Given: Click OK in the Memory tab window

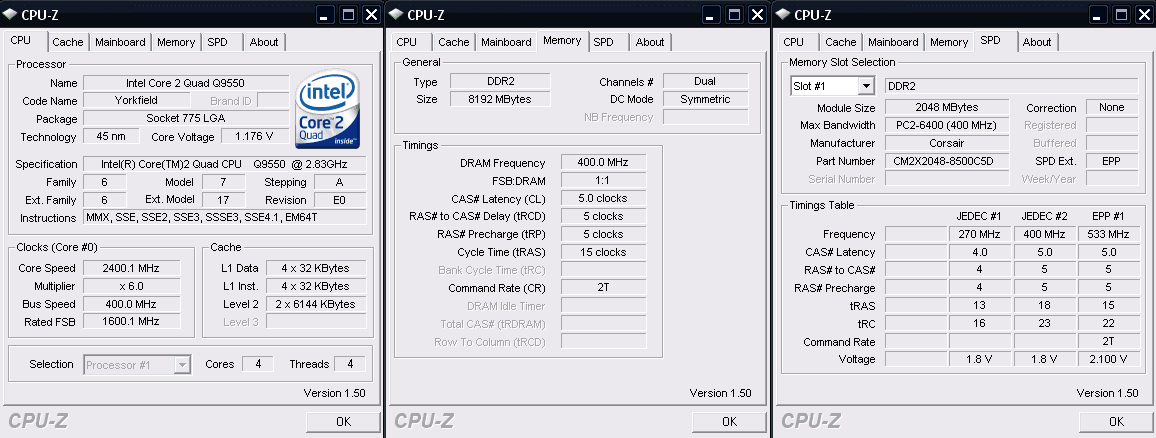Looking at the screenshot, I should tap(729, 422).
